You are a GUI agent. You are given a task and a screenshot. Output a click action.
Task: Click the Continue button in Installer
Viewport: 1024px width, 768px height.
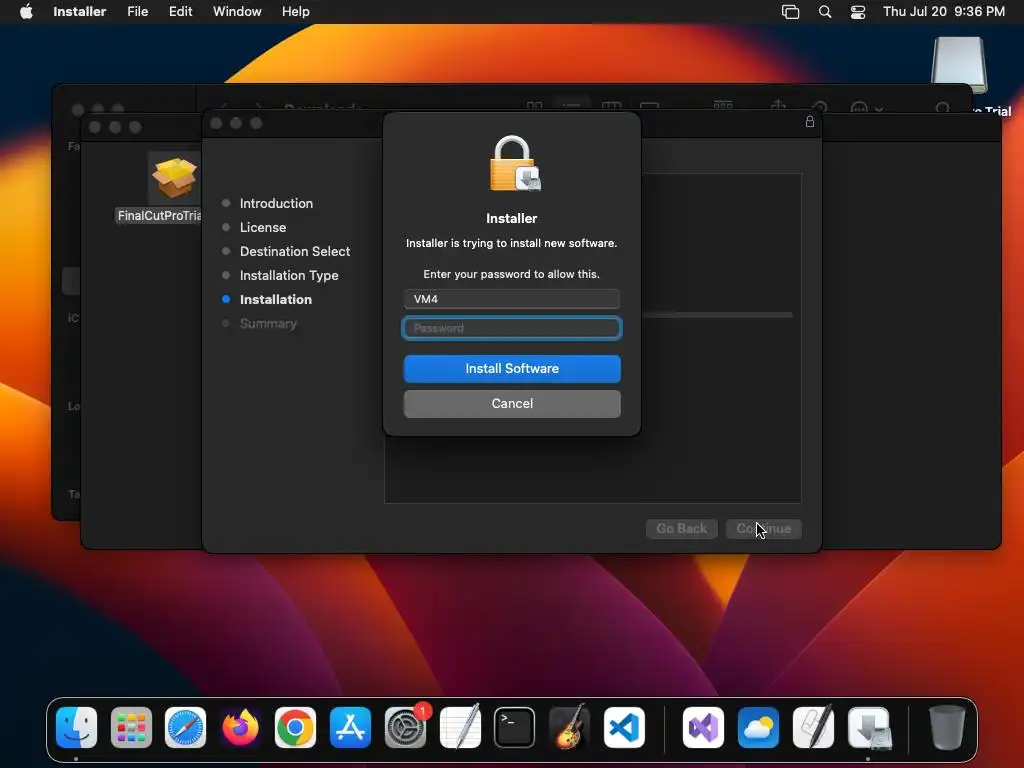pos(763,528)
